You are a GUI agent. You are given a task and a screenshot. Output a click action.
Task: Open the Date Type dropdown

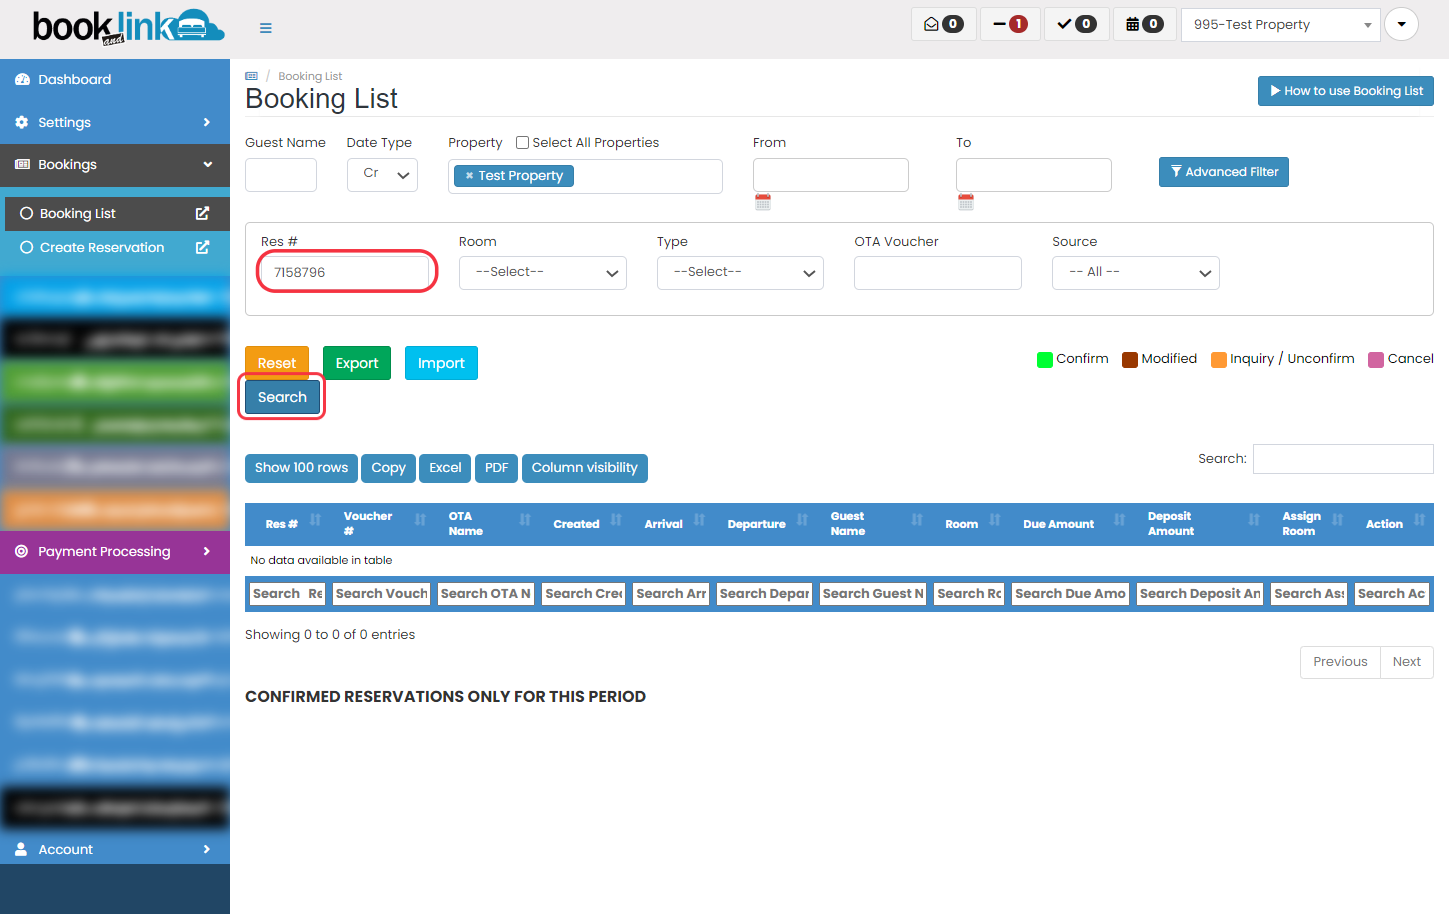coord(383,175)
